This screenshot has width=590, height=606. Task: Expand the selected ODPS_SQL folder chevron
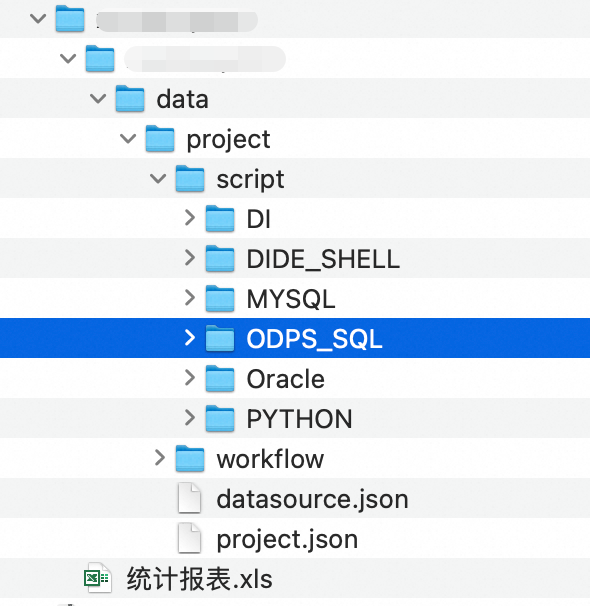click(190, 338)
